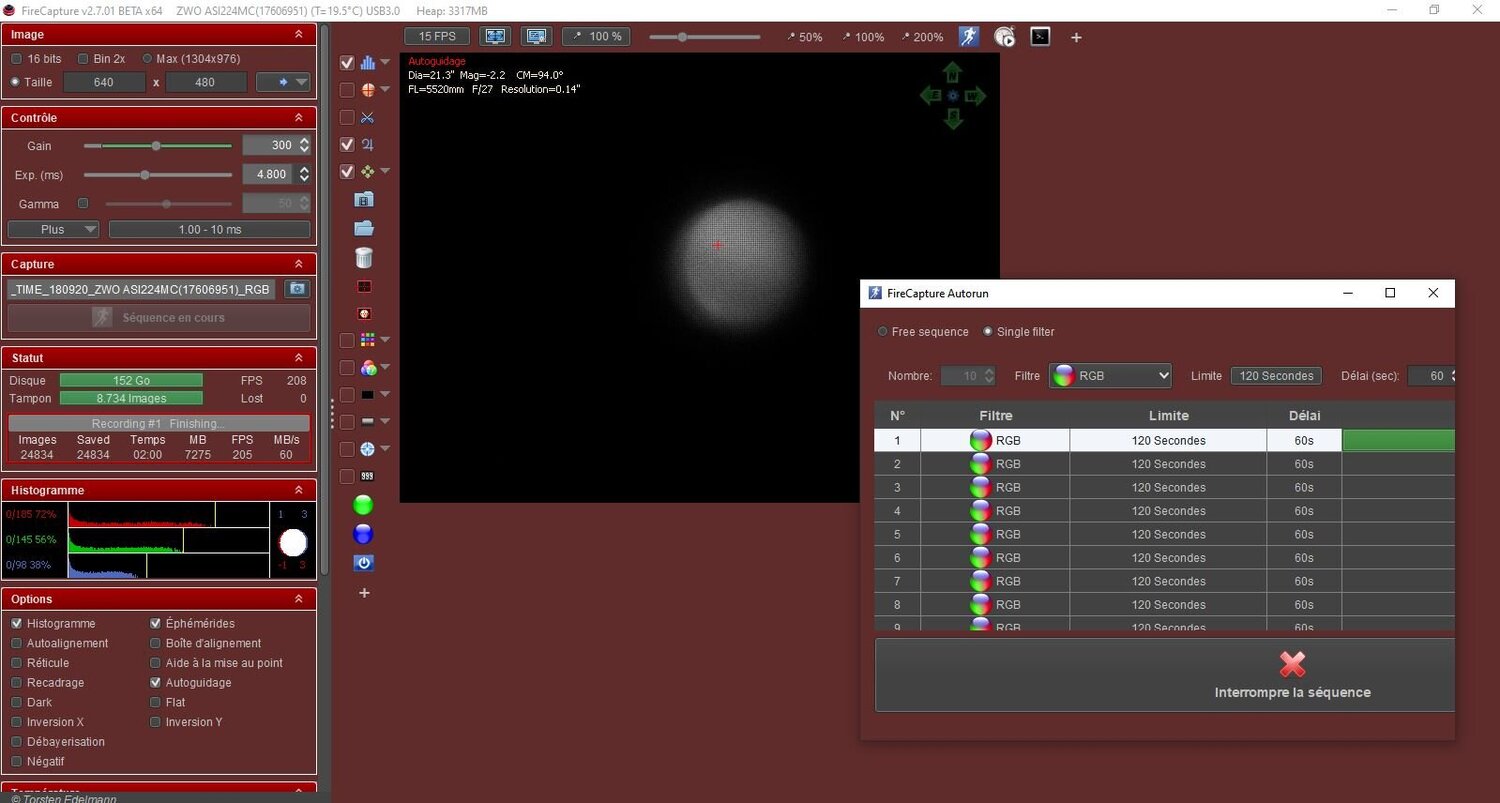The image size is (1500, 803).
Task: Collapse the Histogramme panel header
Action: tap(298, 490)
